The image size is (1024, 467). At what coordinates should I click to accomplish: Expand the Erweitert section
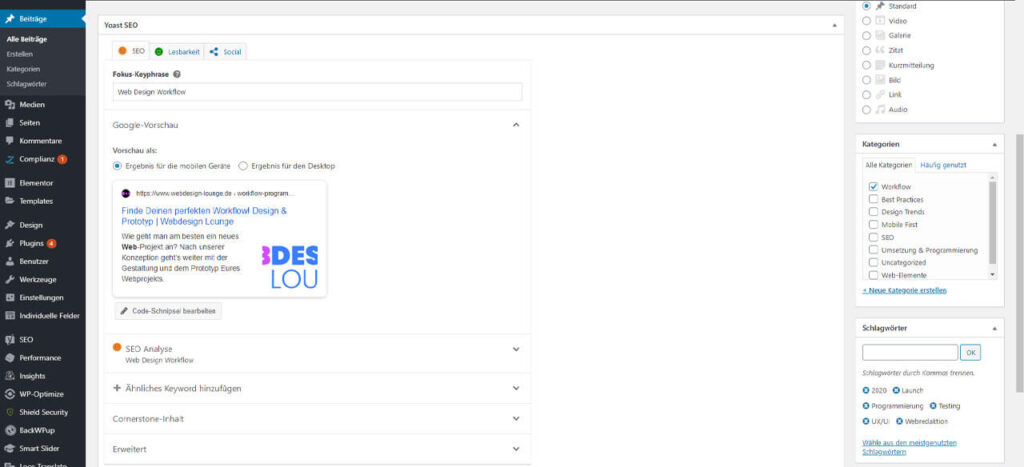point(516,449)
